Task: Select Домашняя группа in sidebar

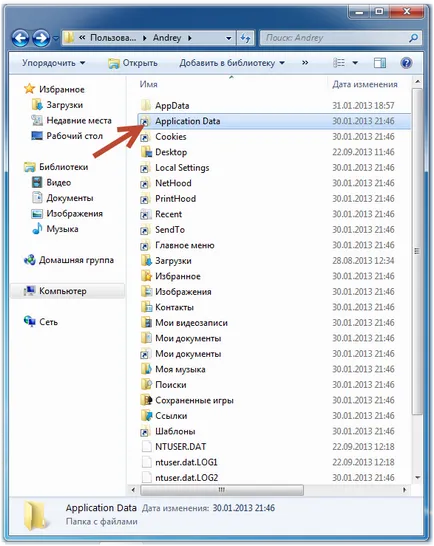Action: (76, 260)
